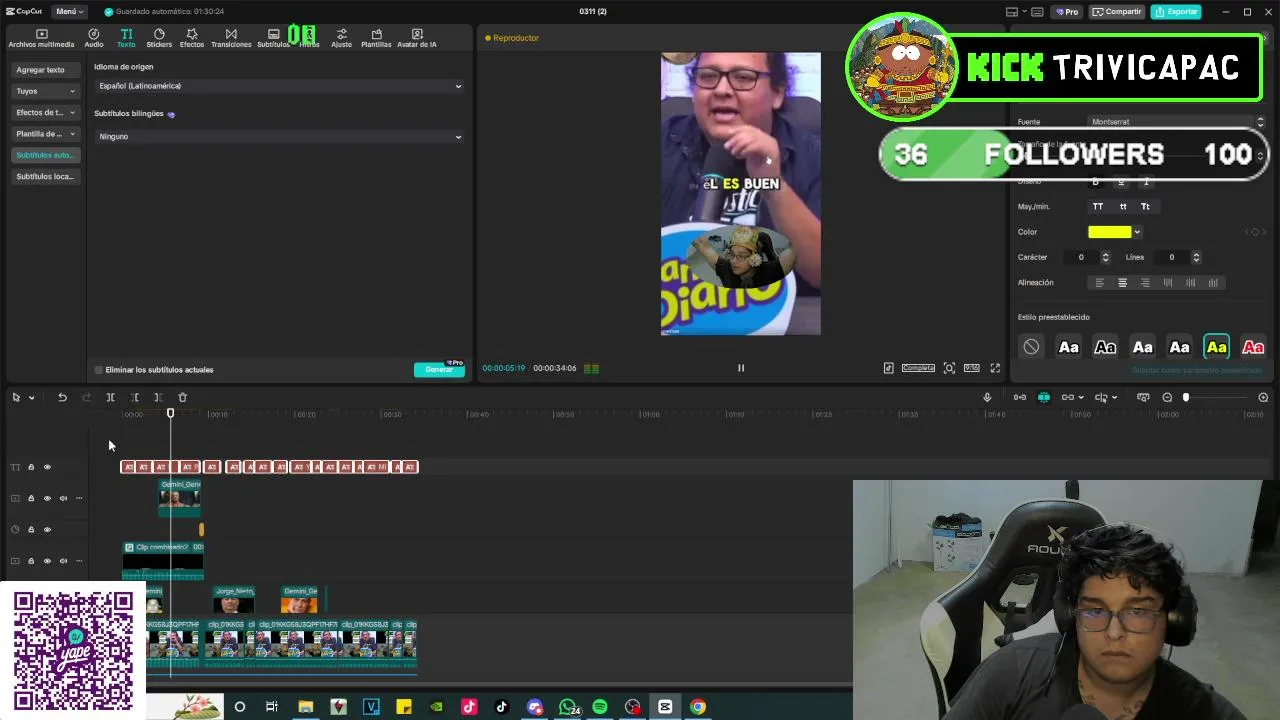Image resolution: width=1280 pixels, height=720 pixels.
Task: Click the preview zoom-to-fit icon
Action: (949, 368)
